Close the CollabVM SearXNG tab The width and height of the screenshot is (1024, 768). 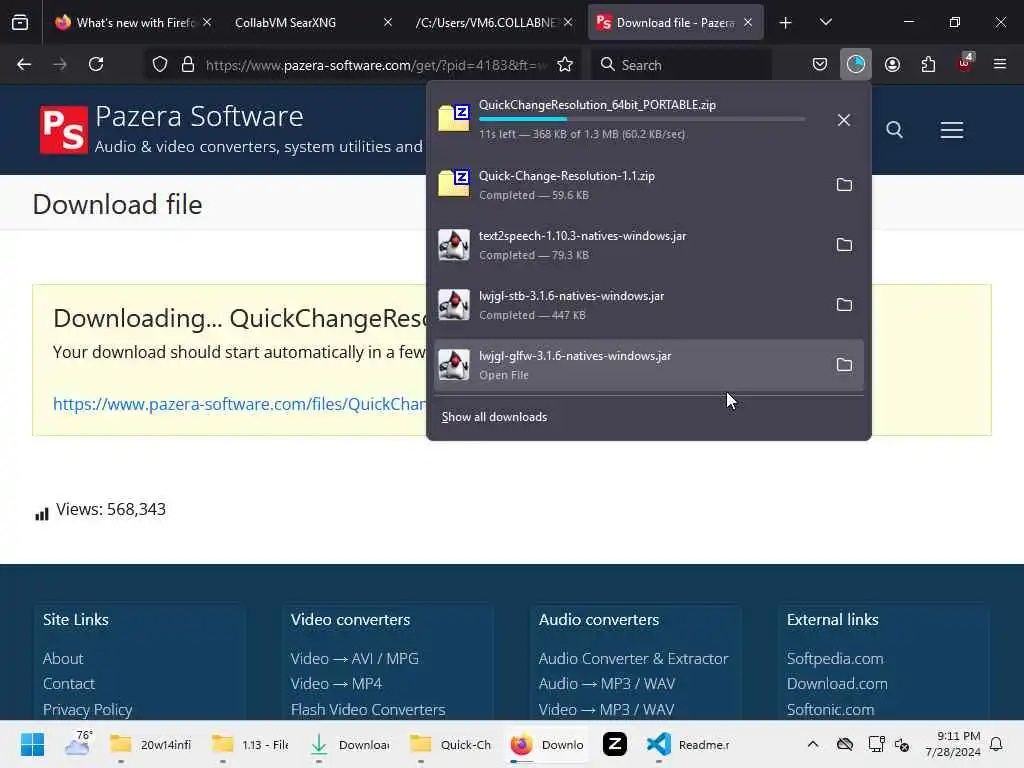point(388,23)
